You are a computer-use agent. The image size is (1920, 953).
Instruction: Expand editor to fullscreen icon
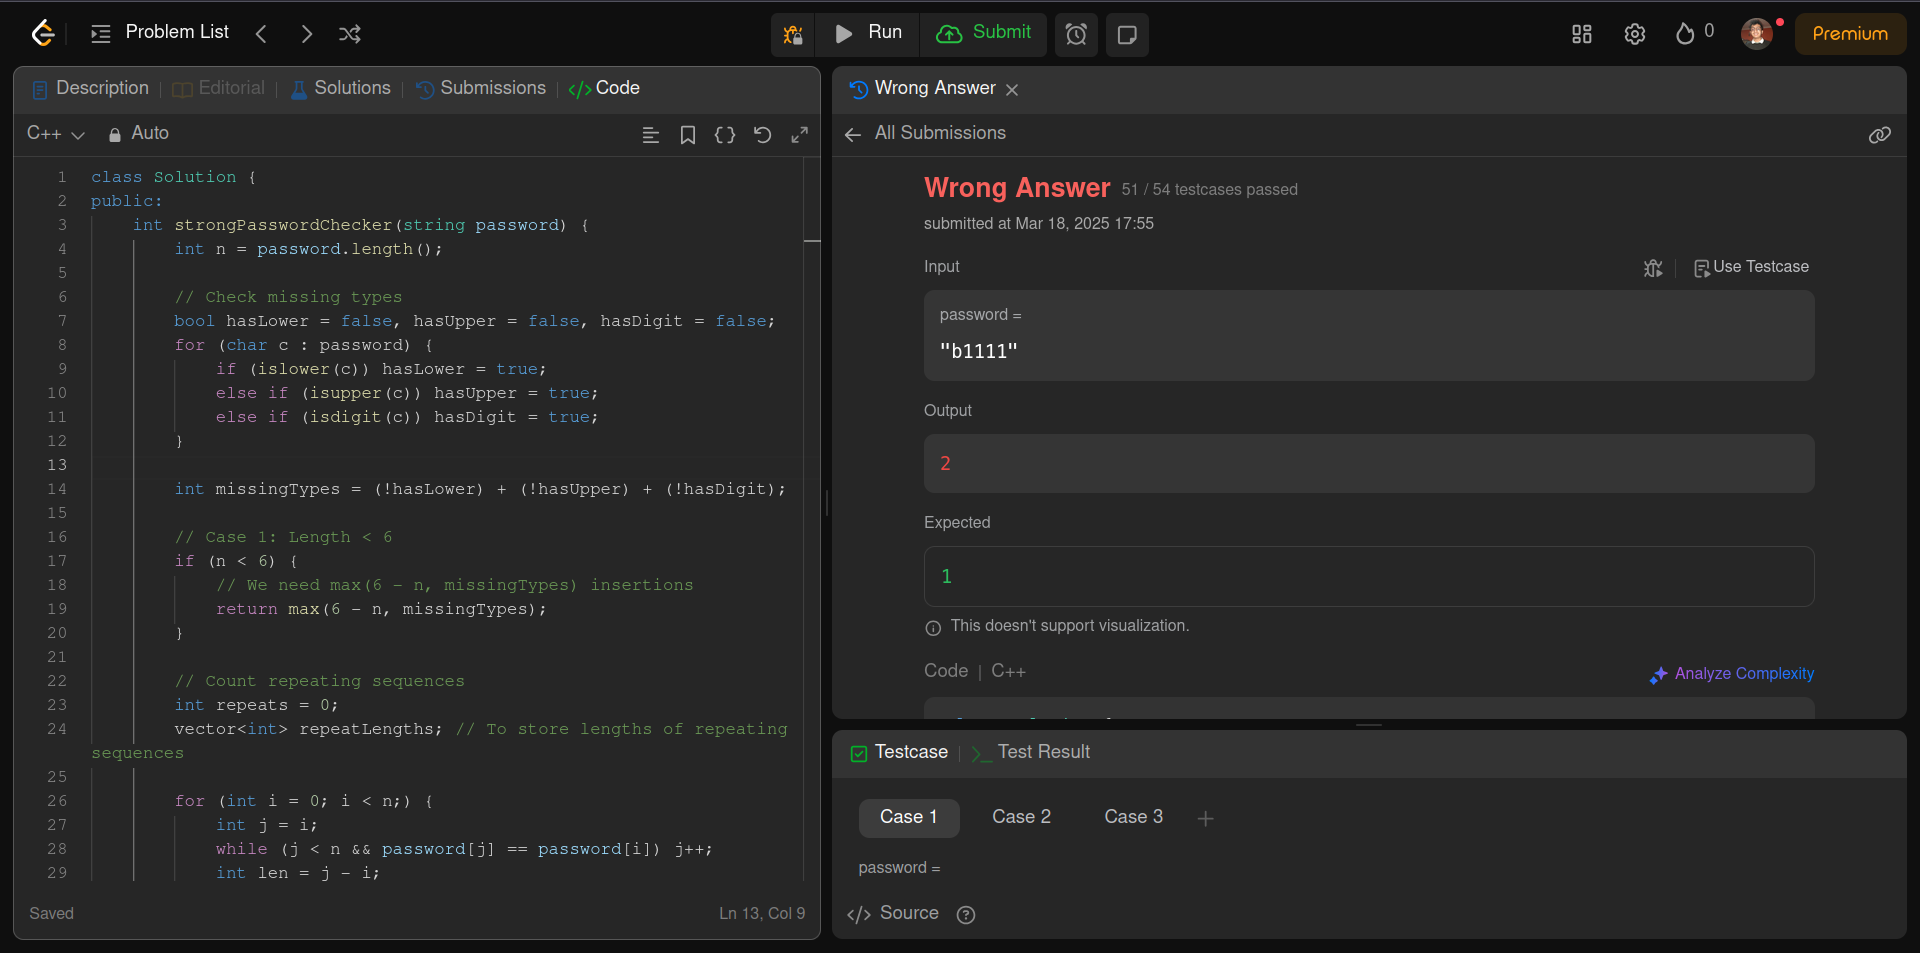coord(799,135)
